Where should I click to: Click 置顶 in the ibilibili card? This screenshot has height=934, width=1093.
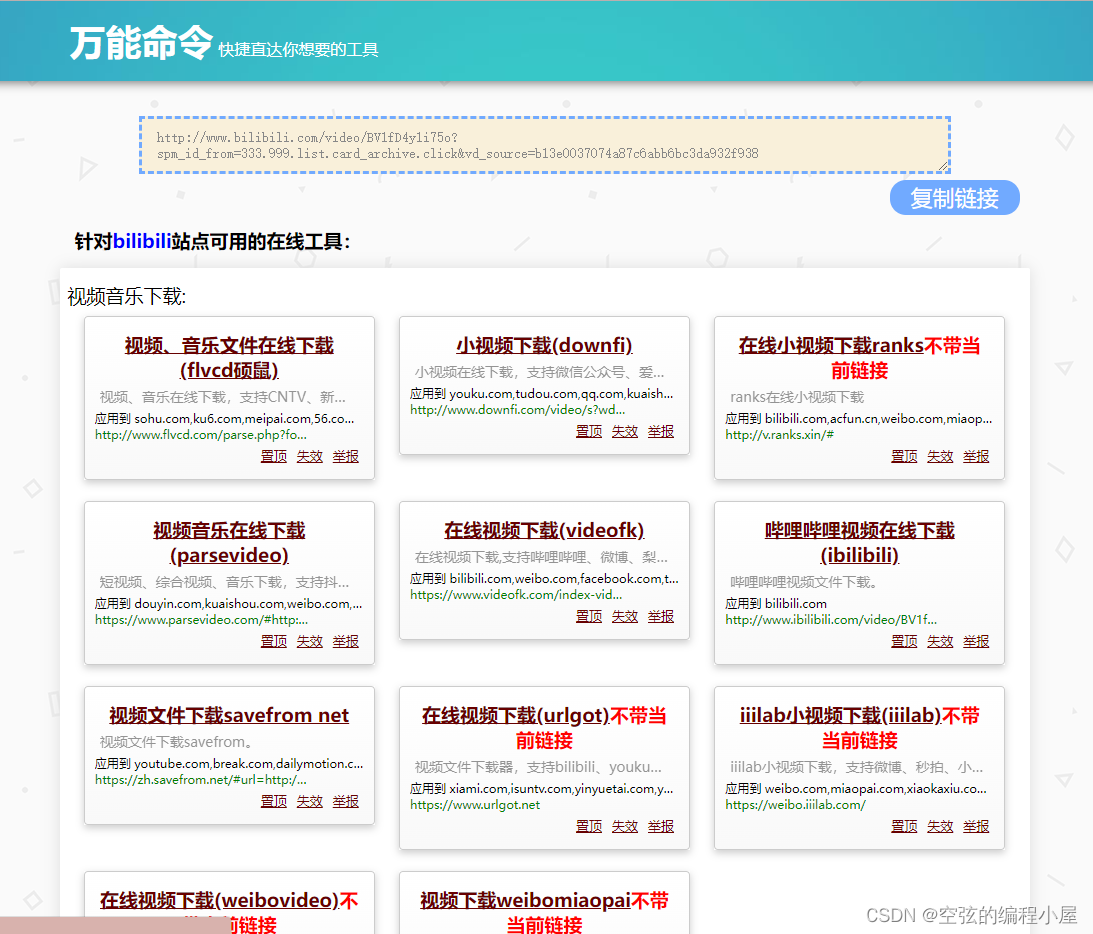point(904,641)
